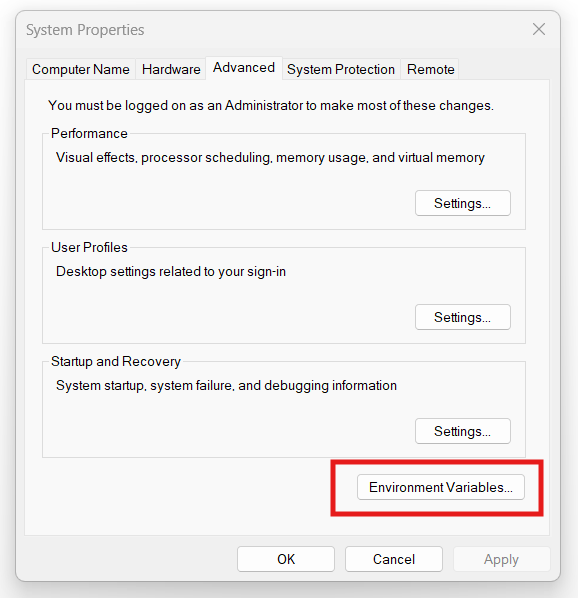Screen dimensions: 578x598
Task: Click the System Properties title bar text
Action: pos(85,30)
